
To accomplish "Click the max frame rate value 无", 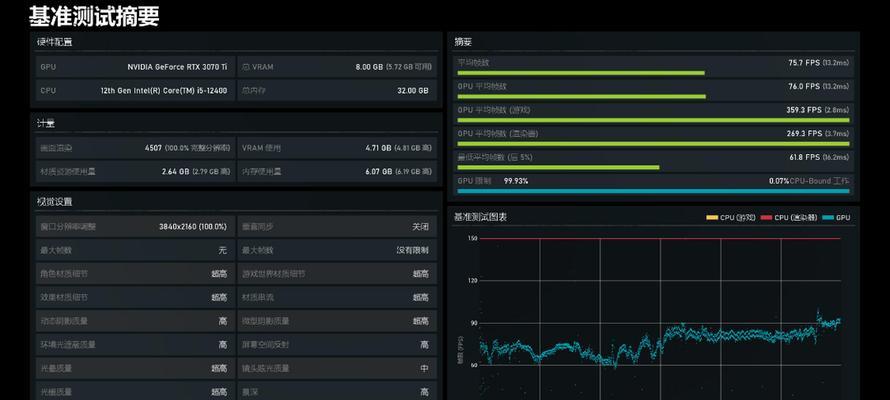I will coord(222,250).
